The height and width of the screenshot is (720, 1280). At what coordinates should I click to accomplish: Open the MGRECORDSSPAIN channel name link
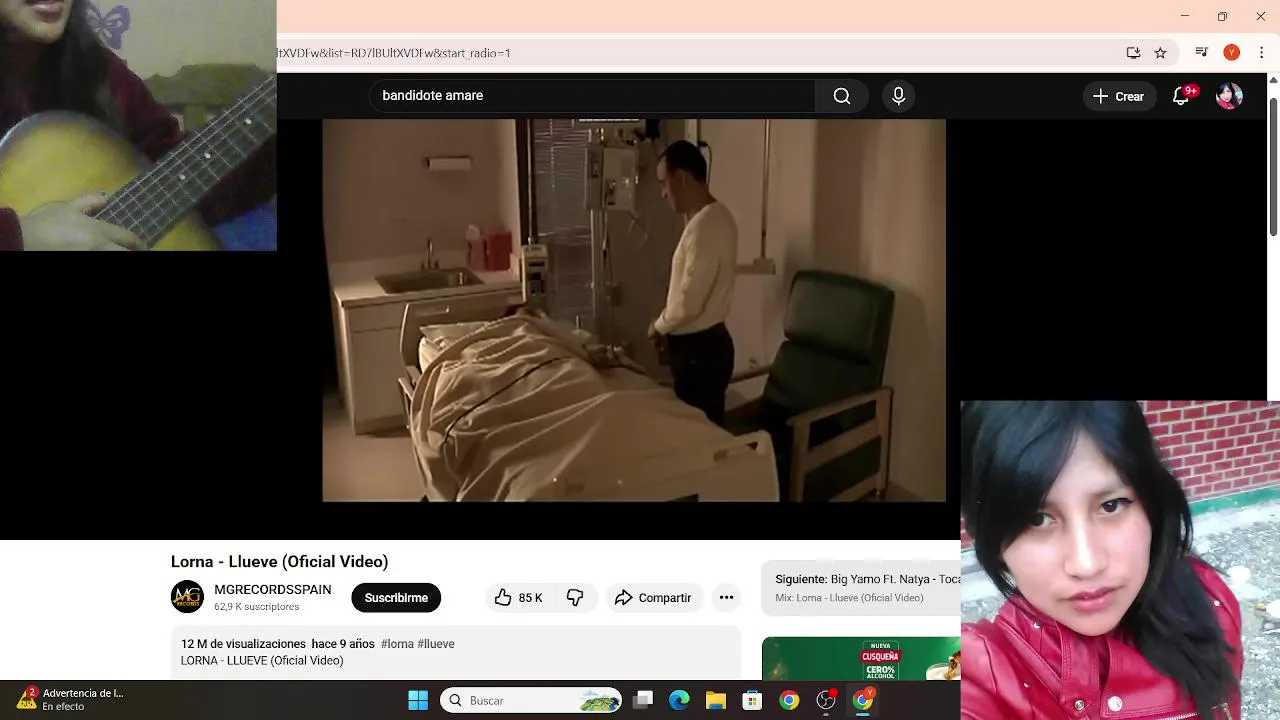273,590
